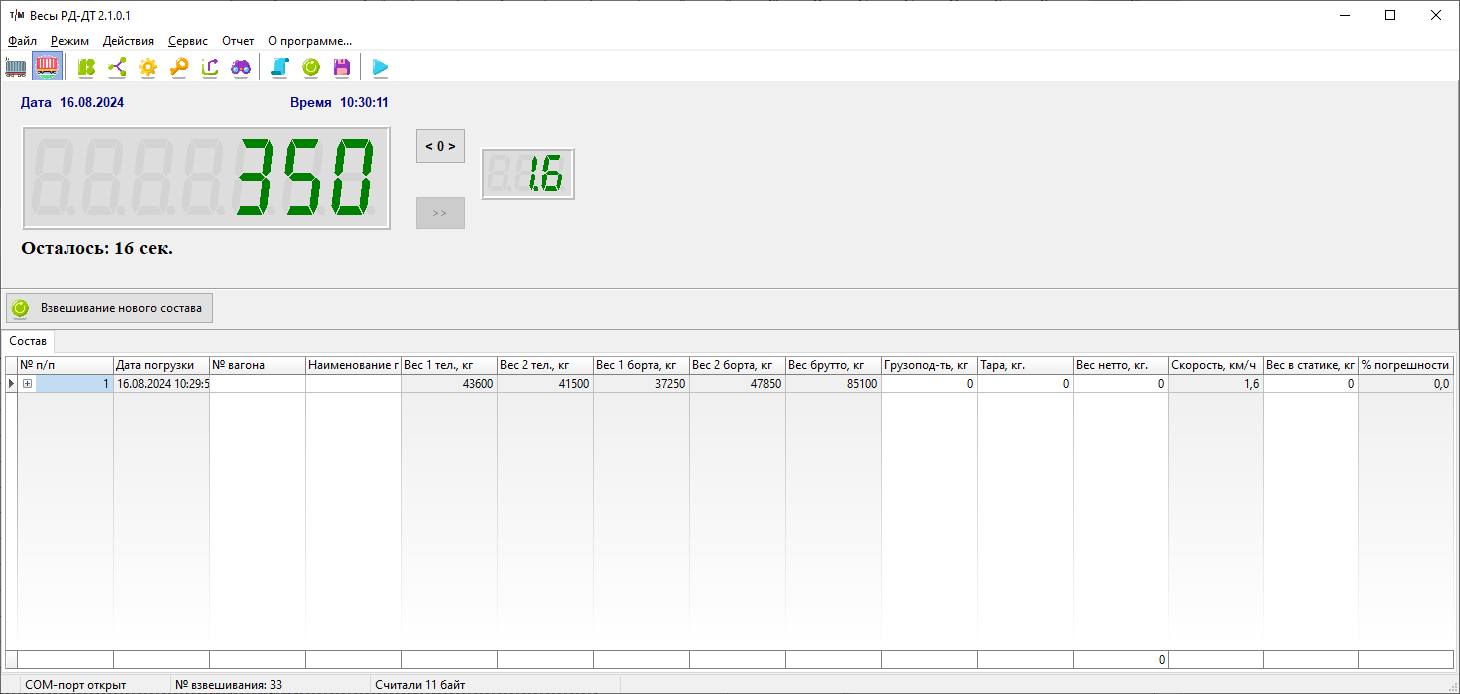Click the № вагона cell in row 1
Image resolution: width=1460 pixels, height=694 pixels.
point(257,384)
